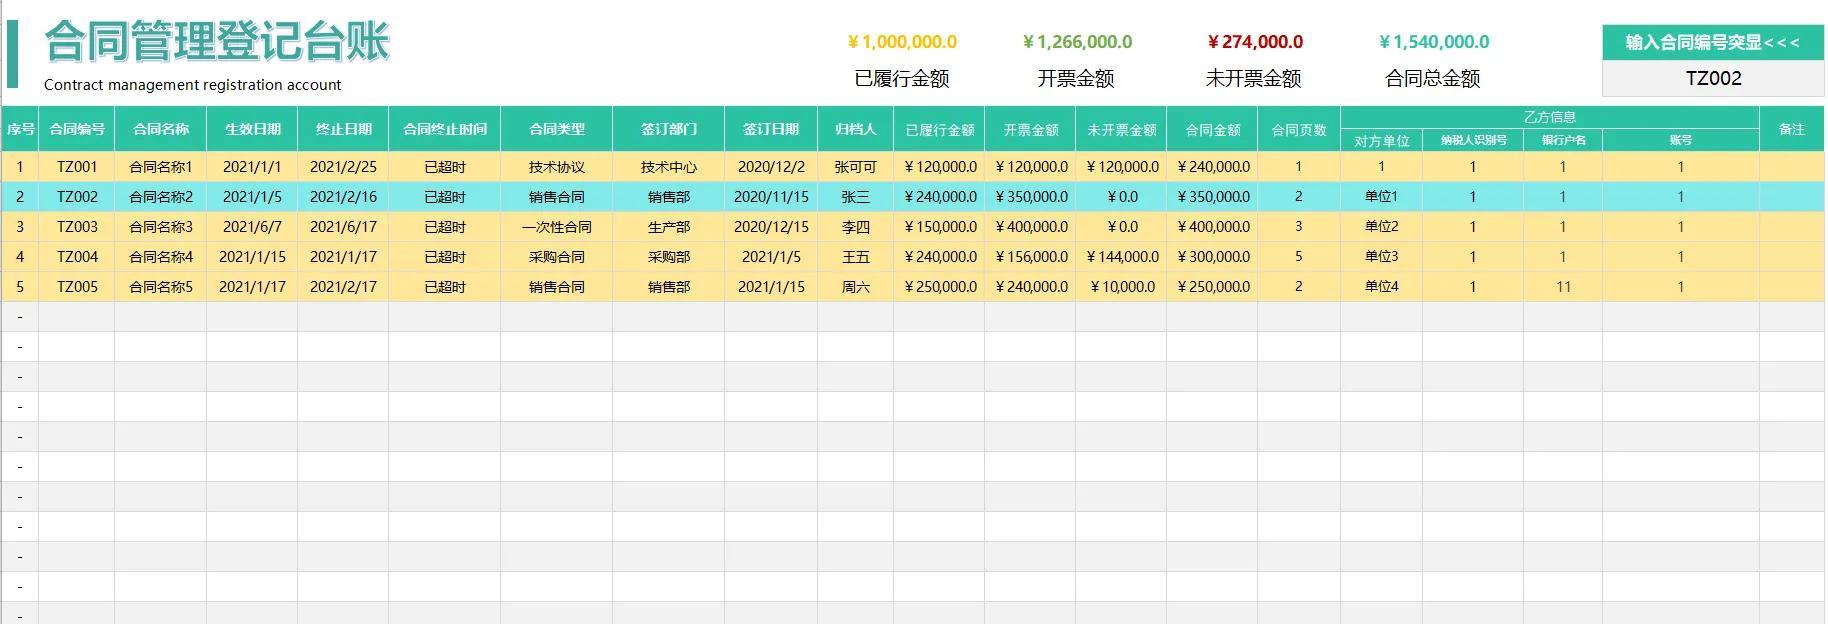The width and height of the screenshot is (1828, 624).
Task: Click the 未开票金额 total ¥274,000.0
Action: [x=1255, y=42]
